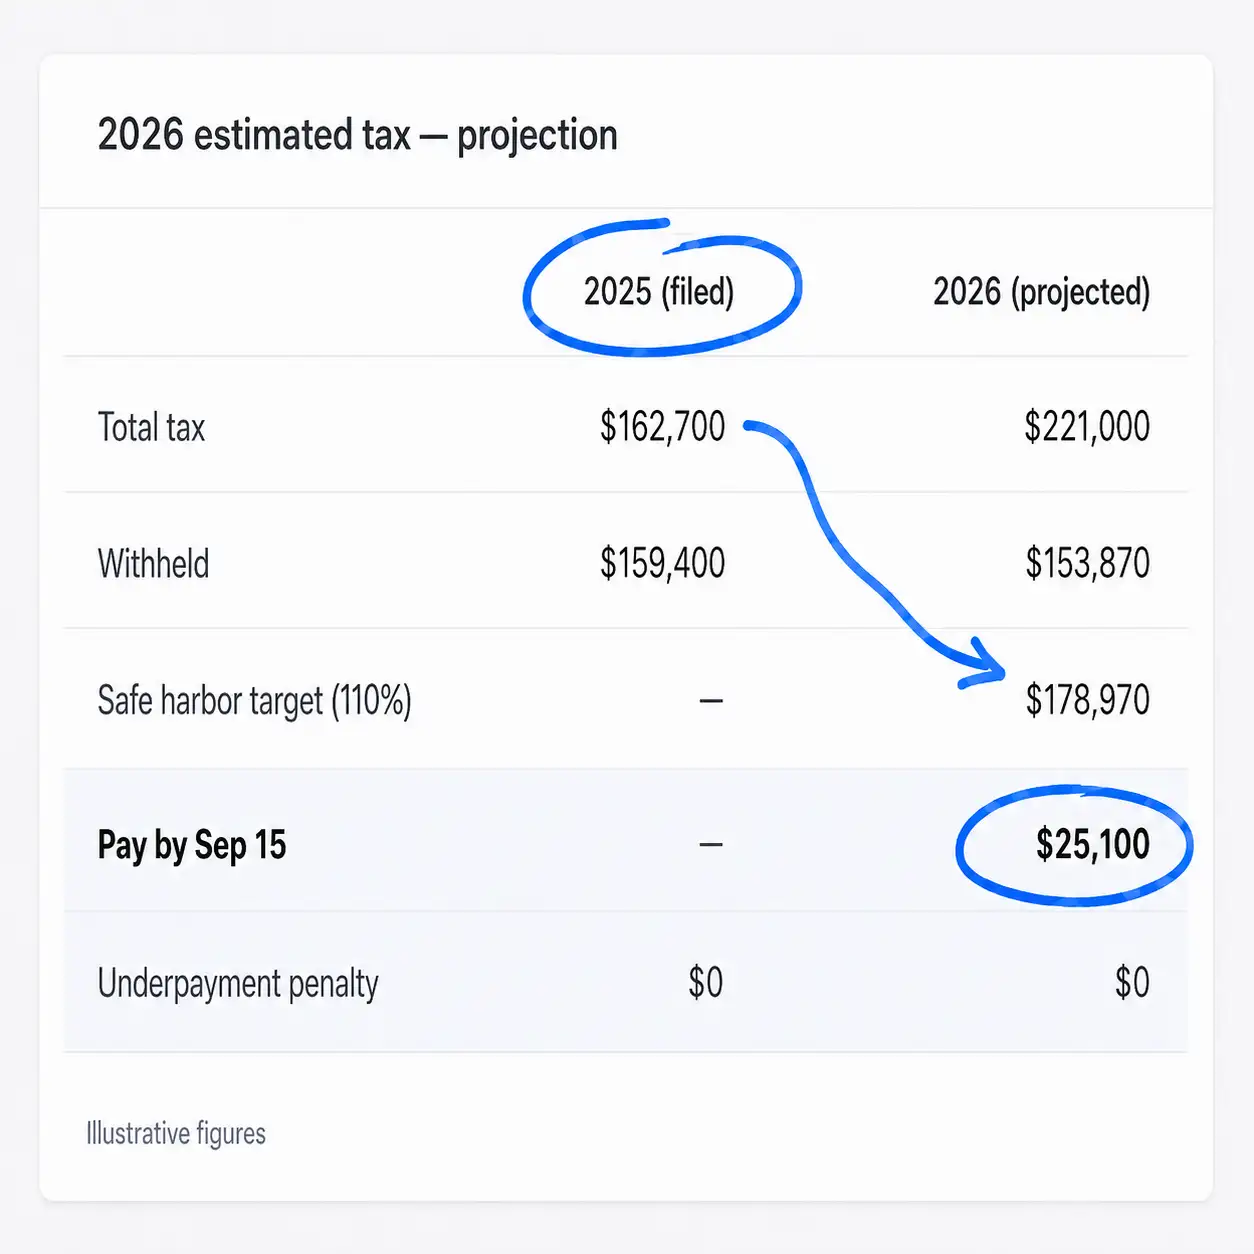Click the dash in 2025 safe harbor cell
Viewport: 1254px width, 1254px height.
pos(711,701)
